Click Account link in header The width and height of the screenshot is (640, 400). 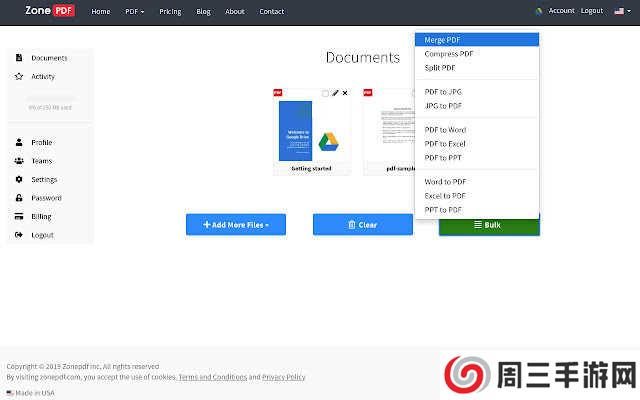click(x=561, y=11)
